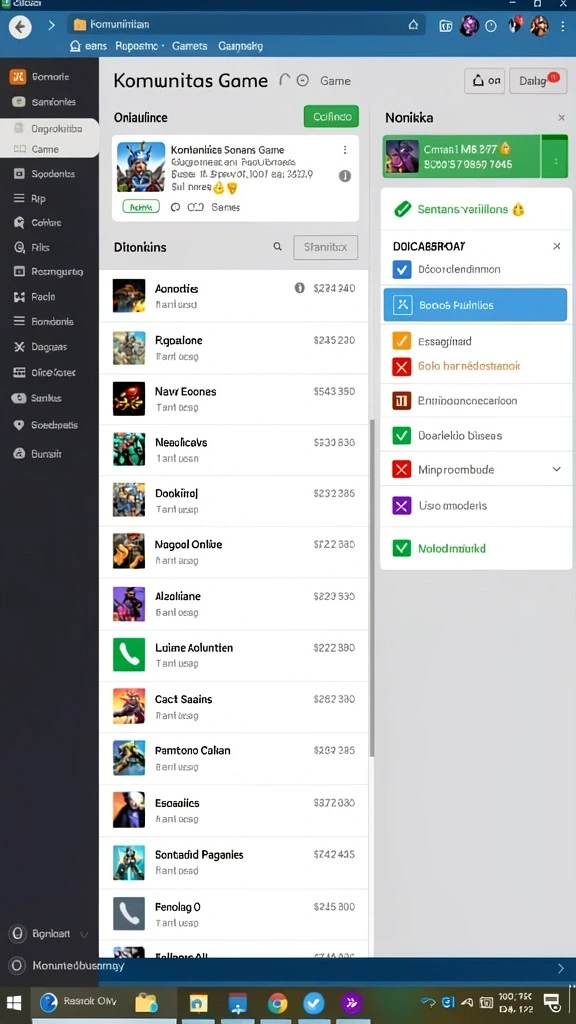Click the Komunitian address bar field
Image resolution: width=576 pixels, height=1024 pixels.
tap(246, 25)
